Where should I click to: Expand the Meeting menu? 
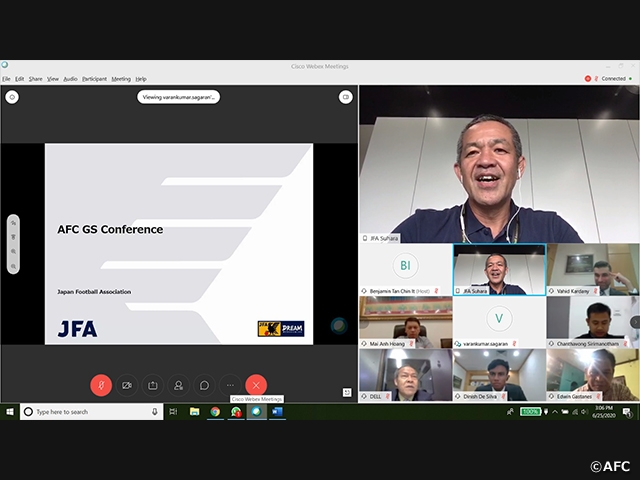pos(121,78)
